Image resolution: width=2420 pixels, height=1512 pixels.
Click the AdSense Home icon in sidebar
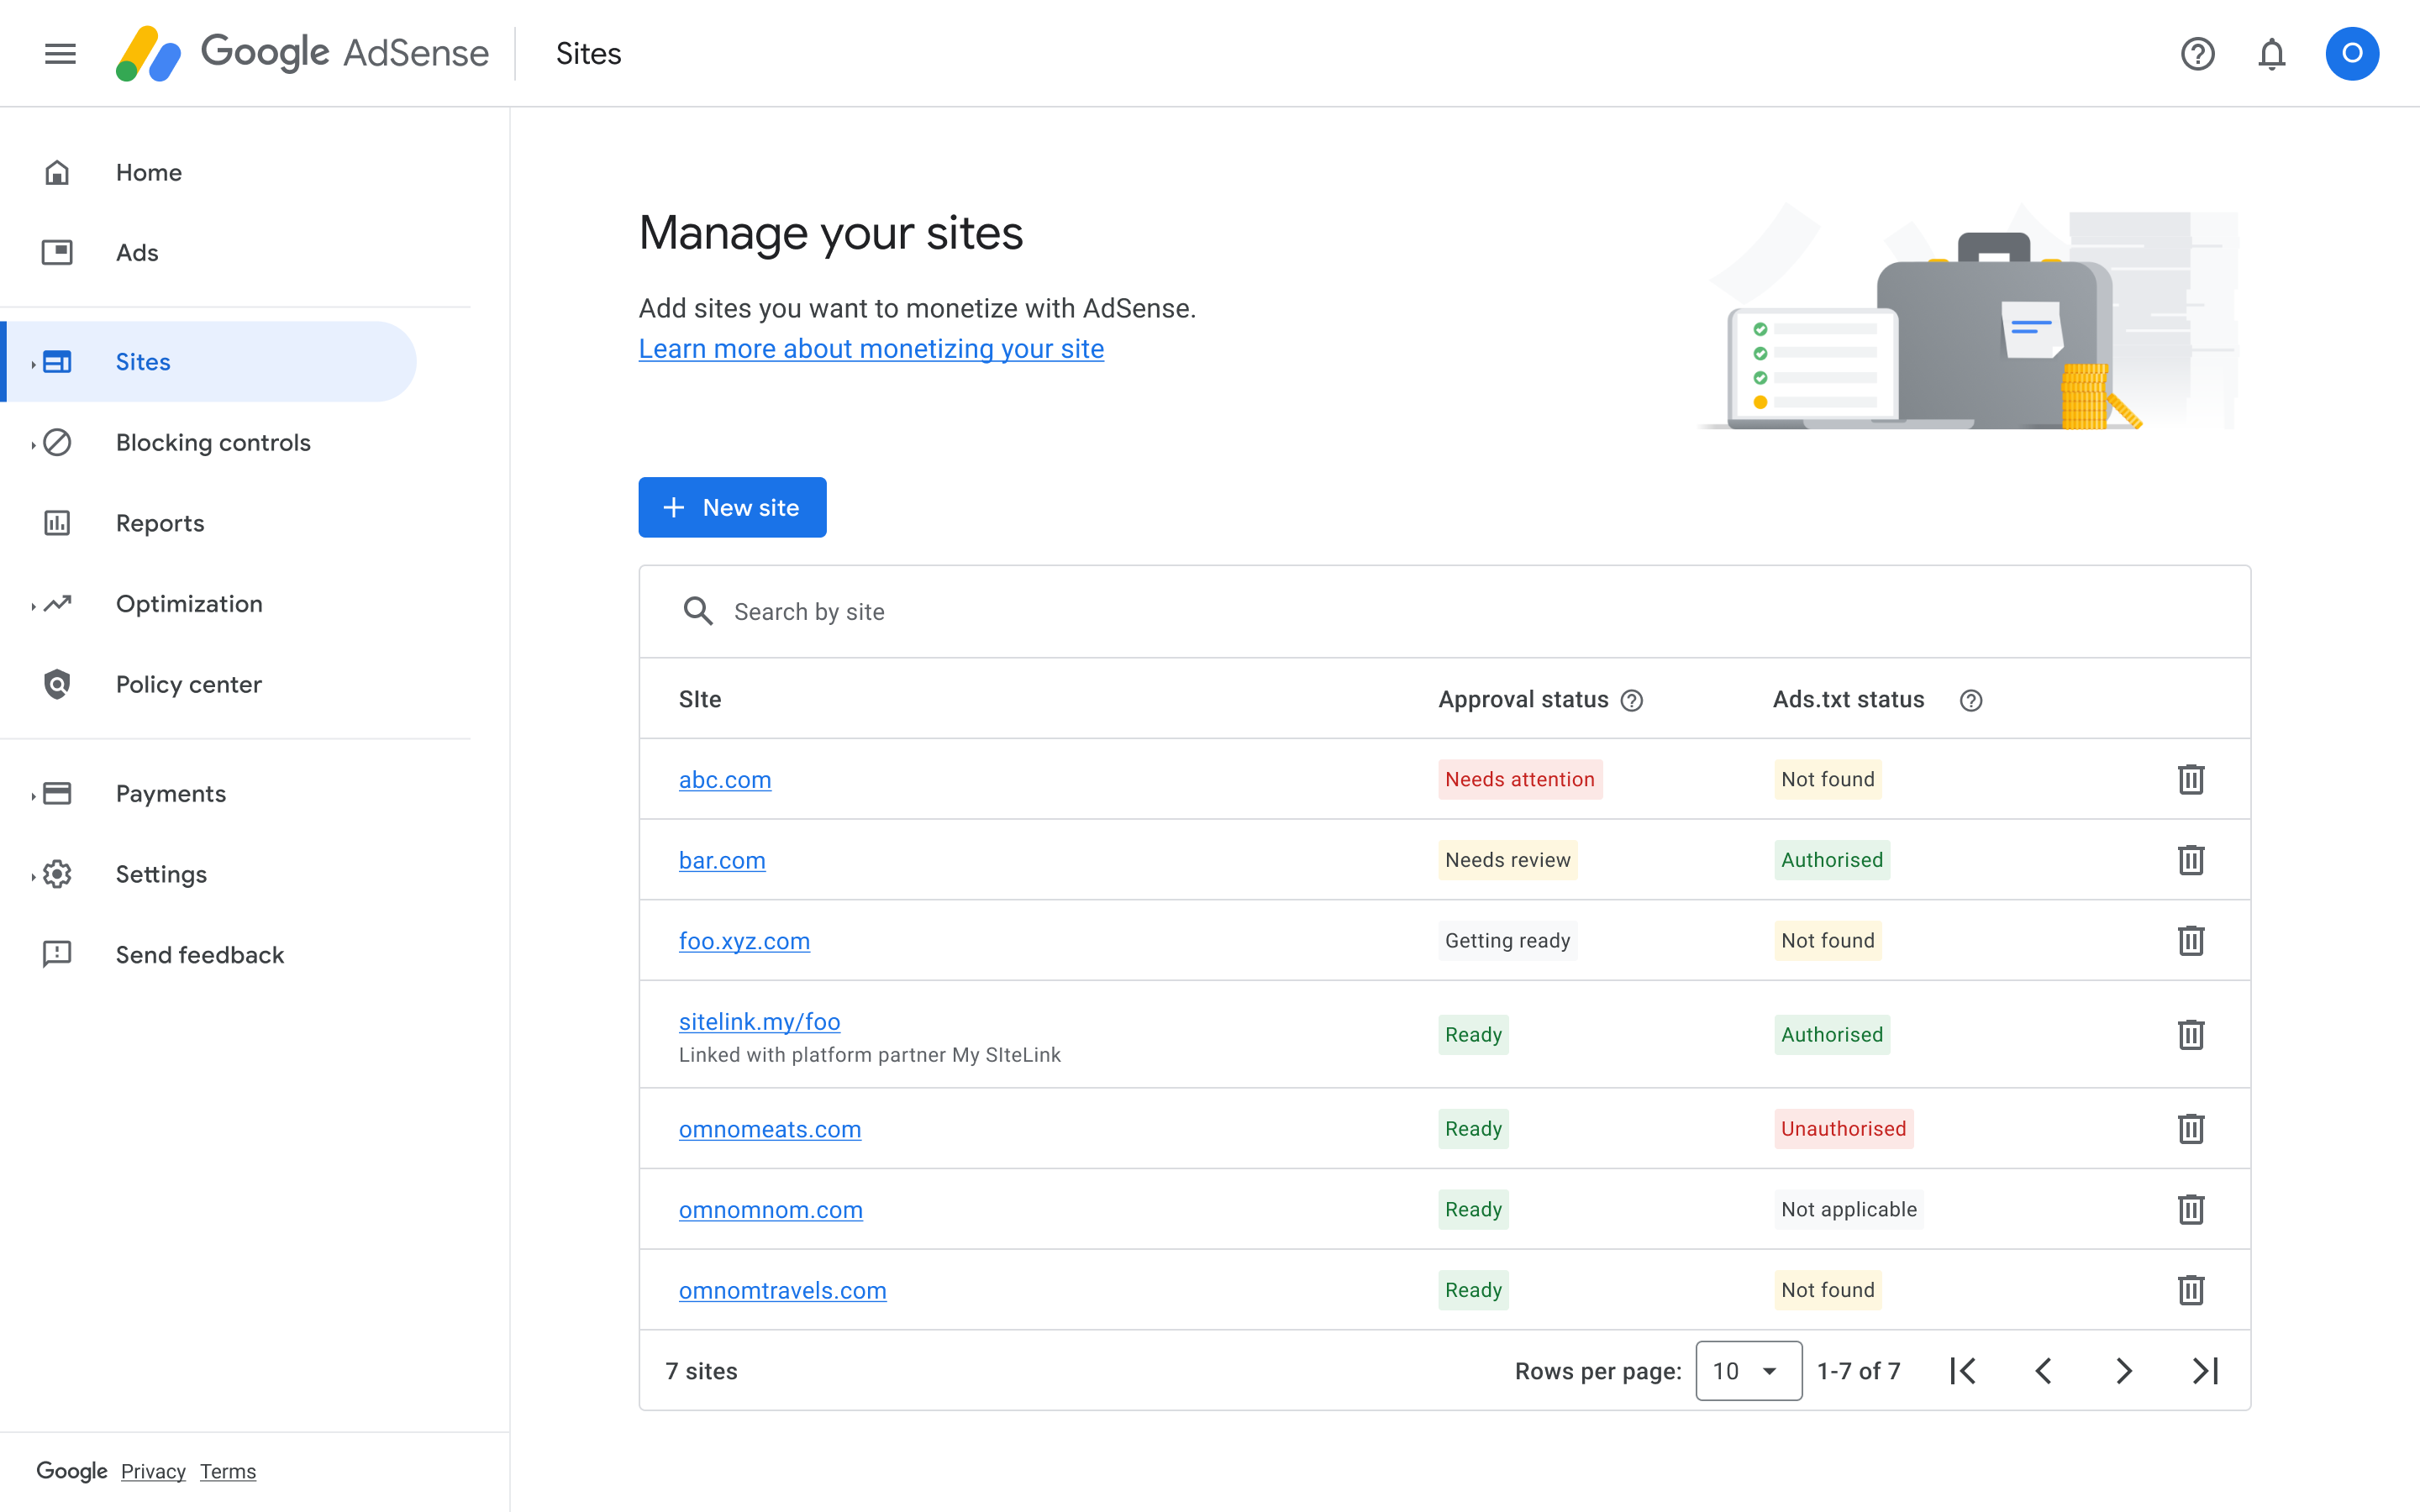click(57, 172)
